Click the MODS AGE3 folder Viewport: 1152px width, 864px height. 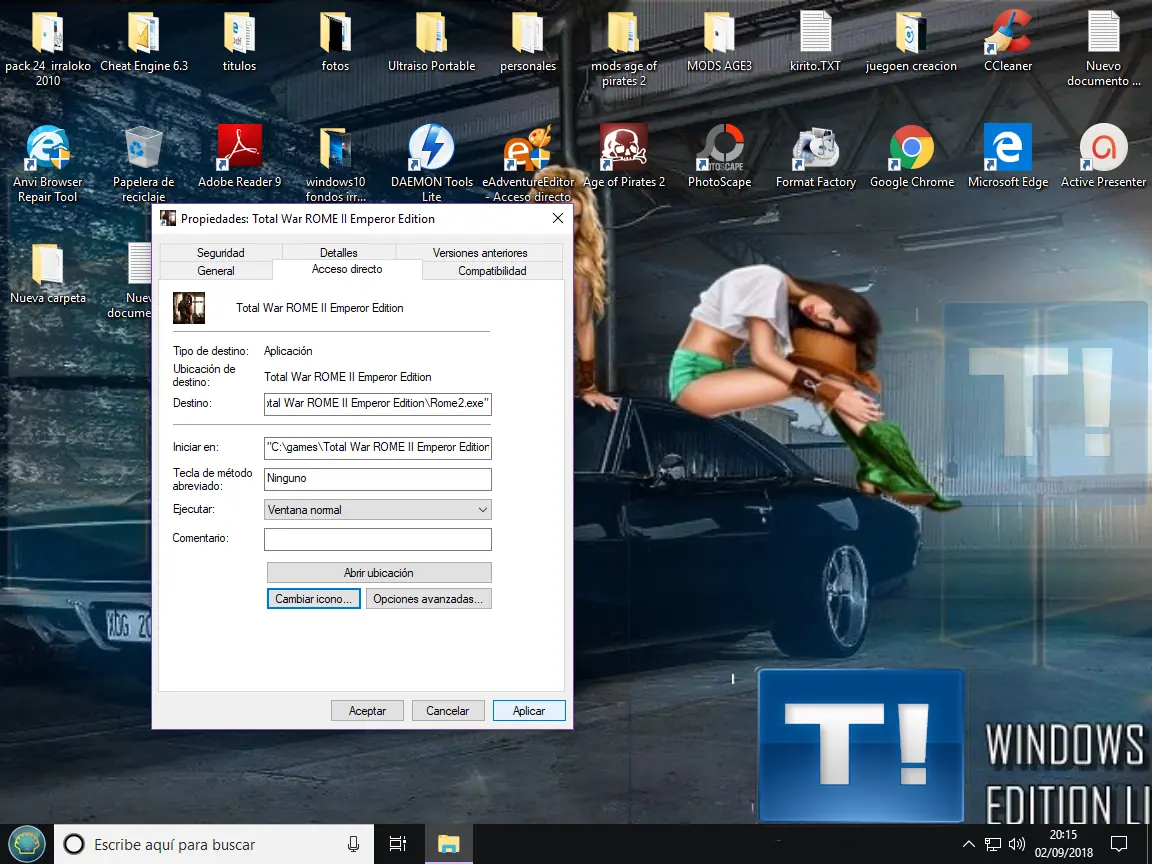click(x=719, y=34)
